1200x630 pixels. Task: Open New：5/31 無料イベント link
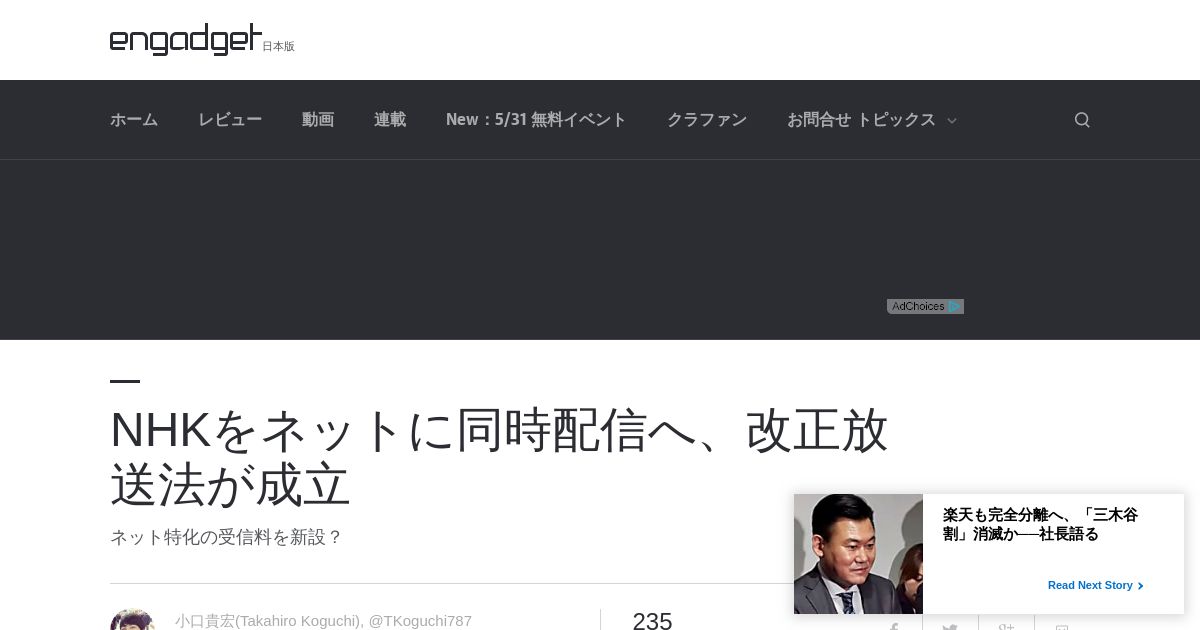pos(536,120)
